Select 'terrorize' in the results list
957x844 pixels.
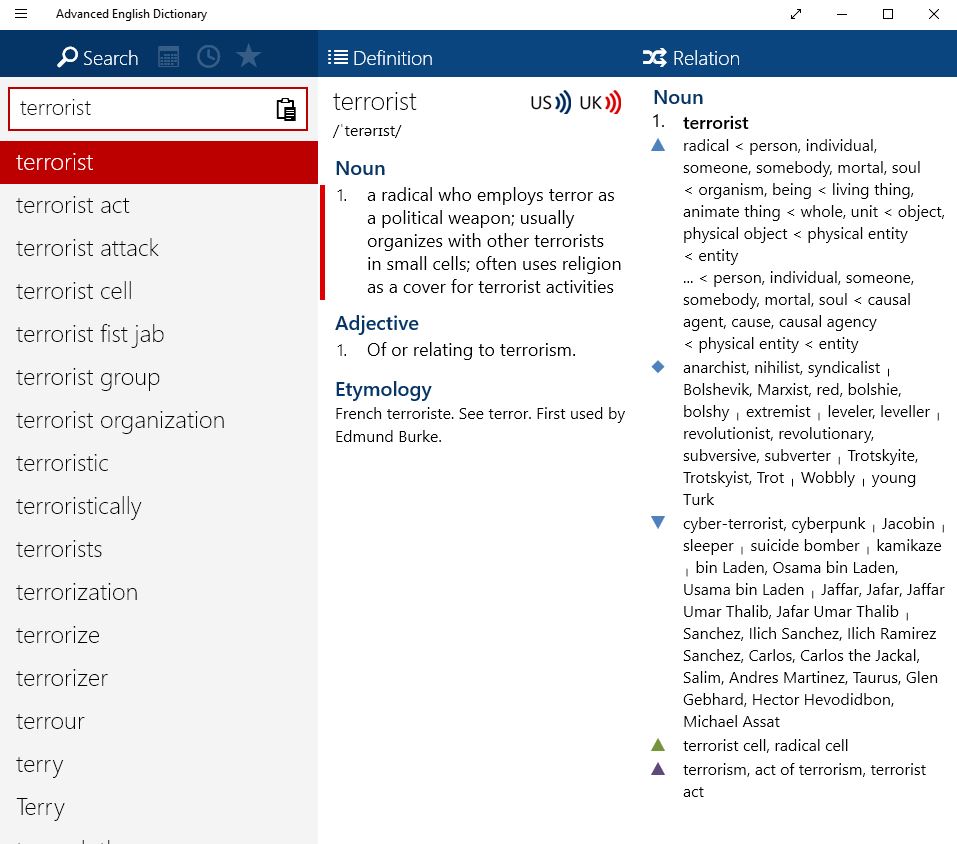coord(56,635)
